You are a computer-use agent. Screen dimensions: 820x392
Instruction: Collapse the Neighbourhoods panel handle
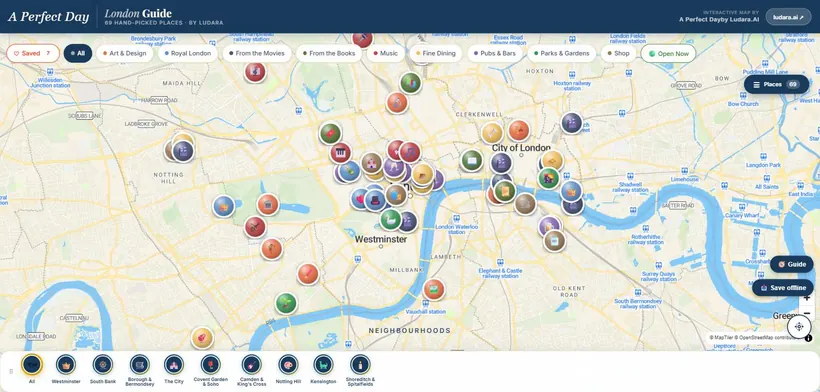point(457,351)
